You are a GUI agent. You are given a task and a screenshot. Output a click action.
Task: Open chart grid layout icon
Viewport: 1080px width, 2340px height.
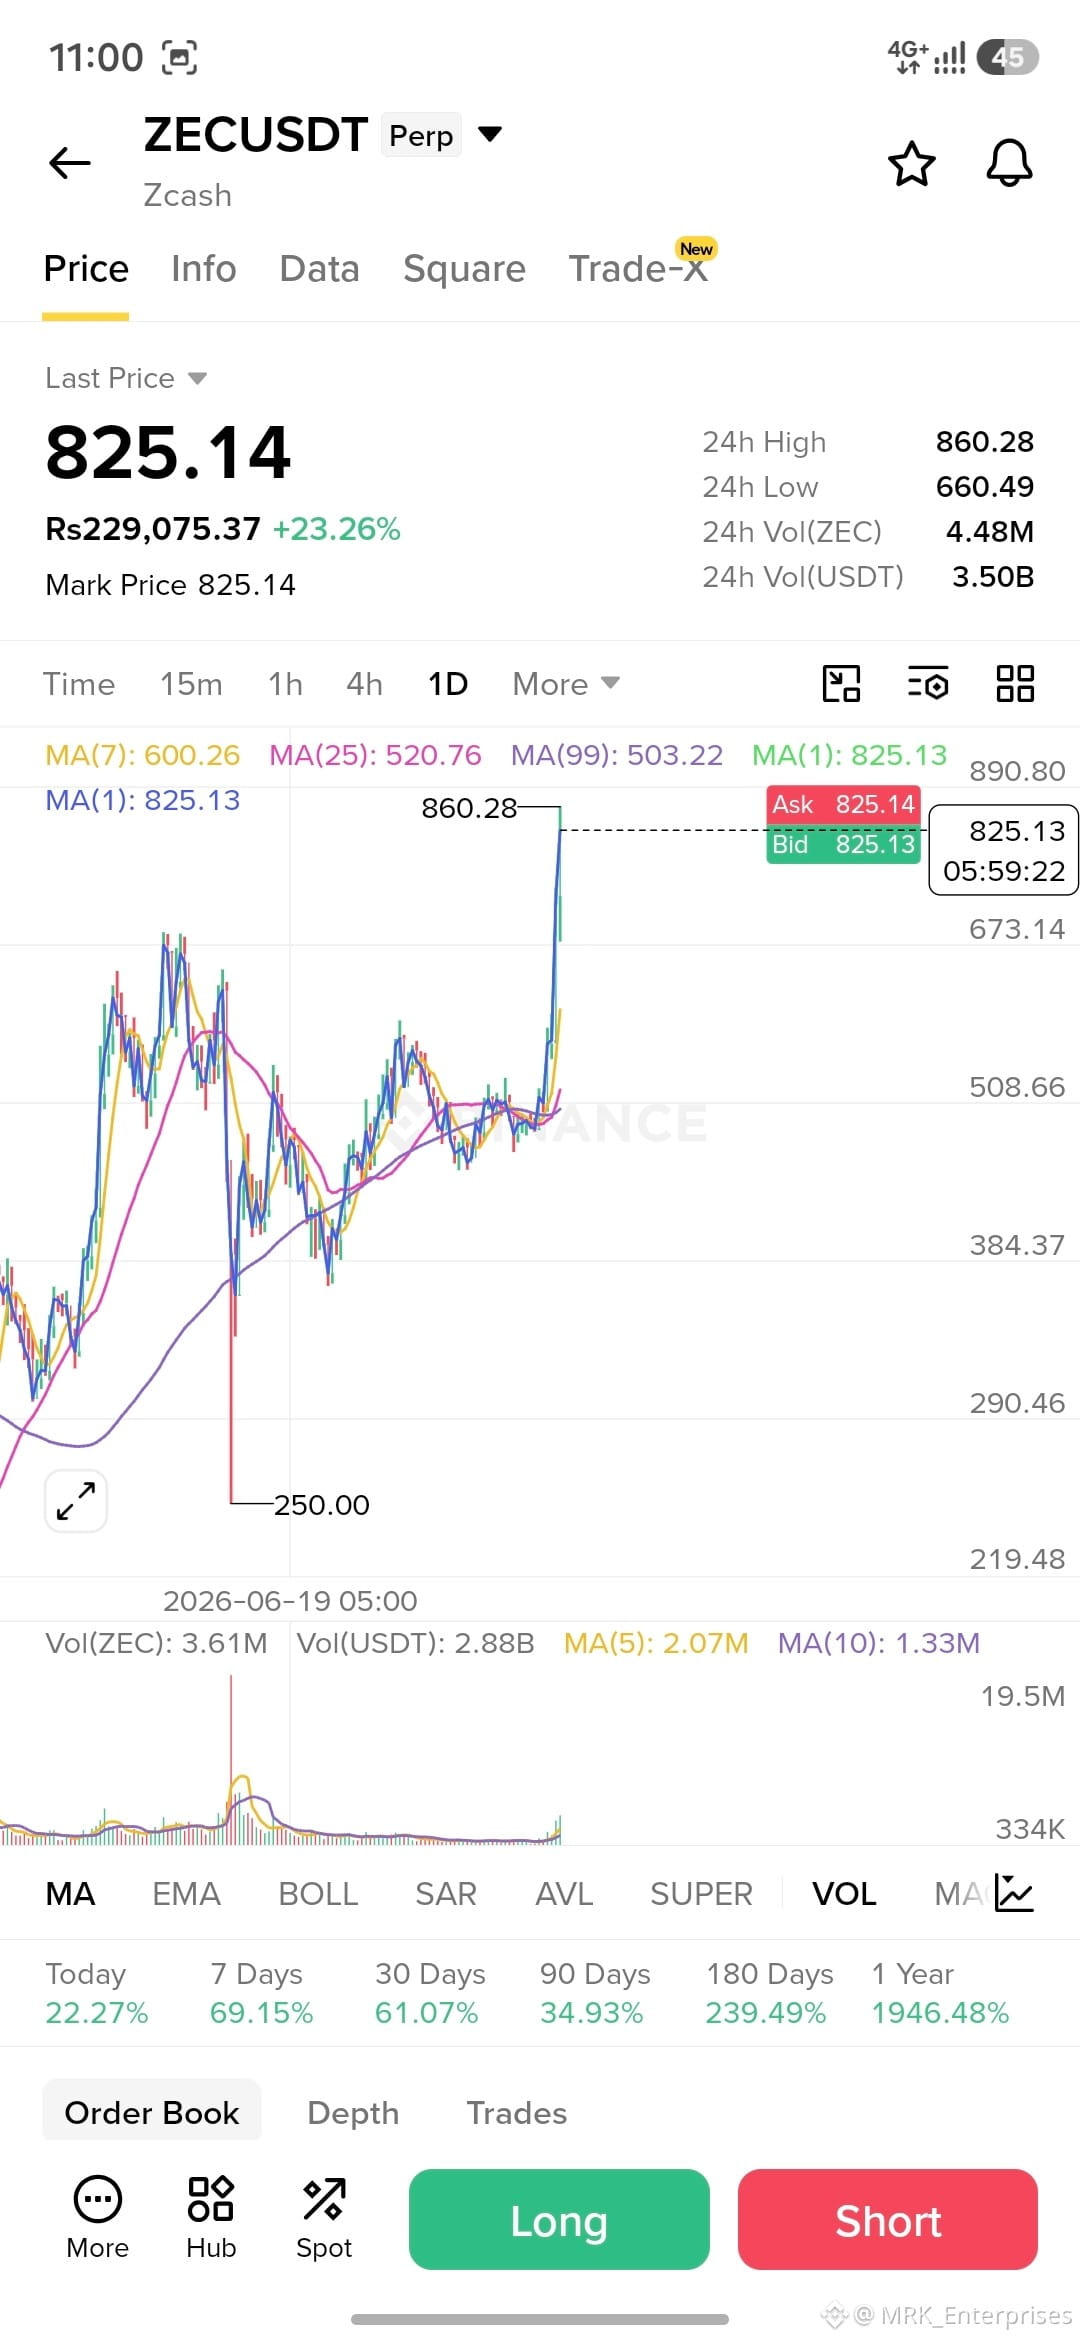coord(1015,684)
